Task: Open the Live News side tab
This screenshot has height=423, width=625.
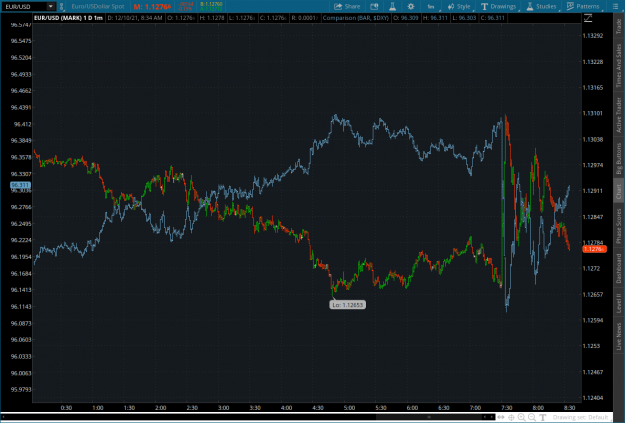Action: click(619, 336)
